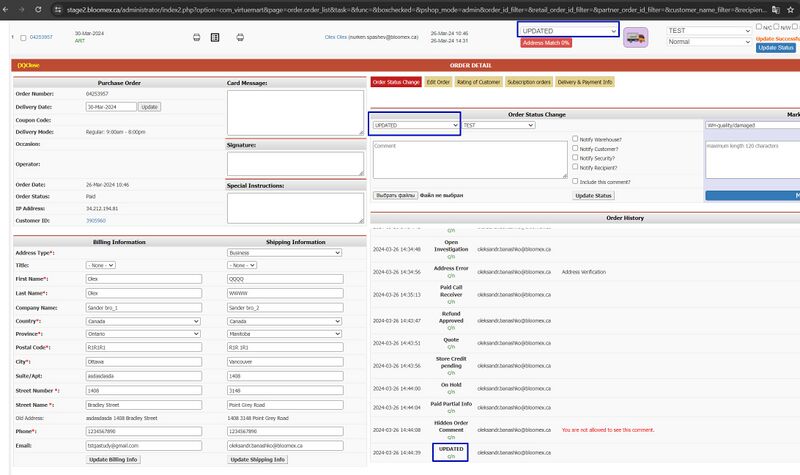Viewport: 800px width, 475px height.
Task: Click the blue Update Status button
Action: 776,47
